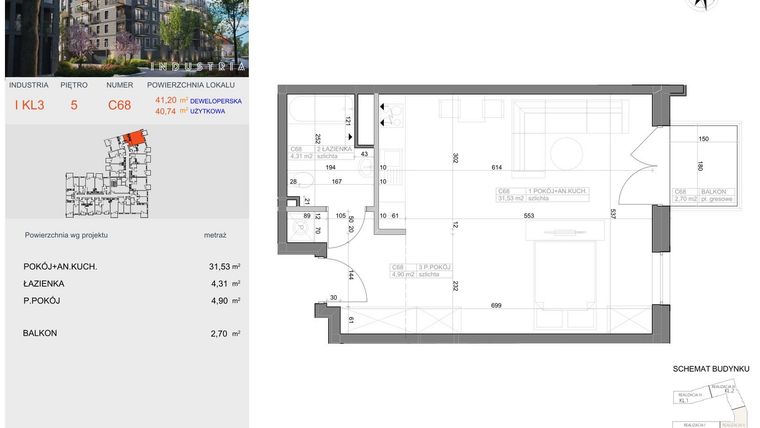Click the entrance door swing arc
The image size is (760, 428).
pos(348,281)
